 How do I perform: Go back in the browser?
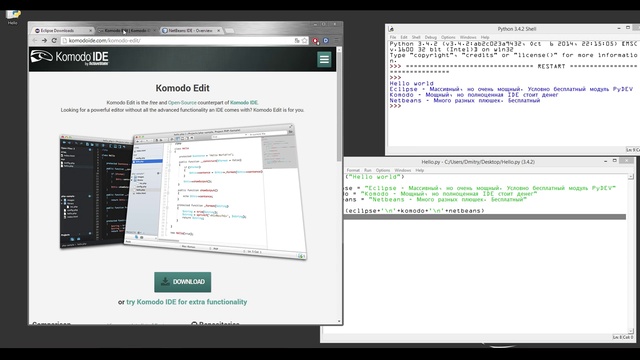35,40
